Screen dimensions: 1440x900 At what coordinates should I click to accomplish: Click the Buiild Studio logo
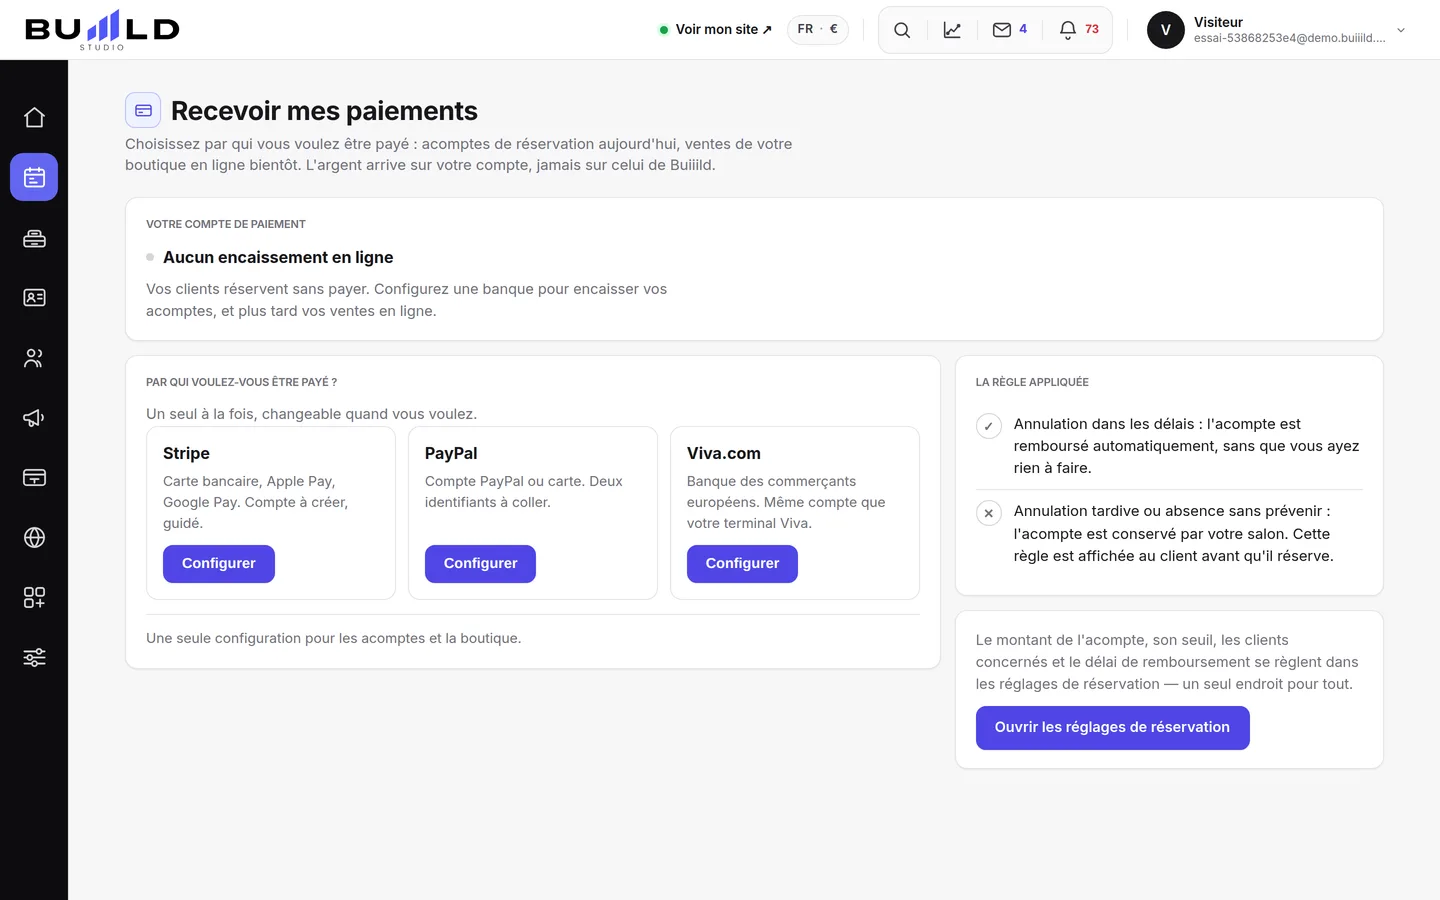coord(102,30)
